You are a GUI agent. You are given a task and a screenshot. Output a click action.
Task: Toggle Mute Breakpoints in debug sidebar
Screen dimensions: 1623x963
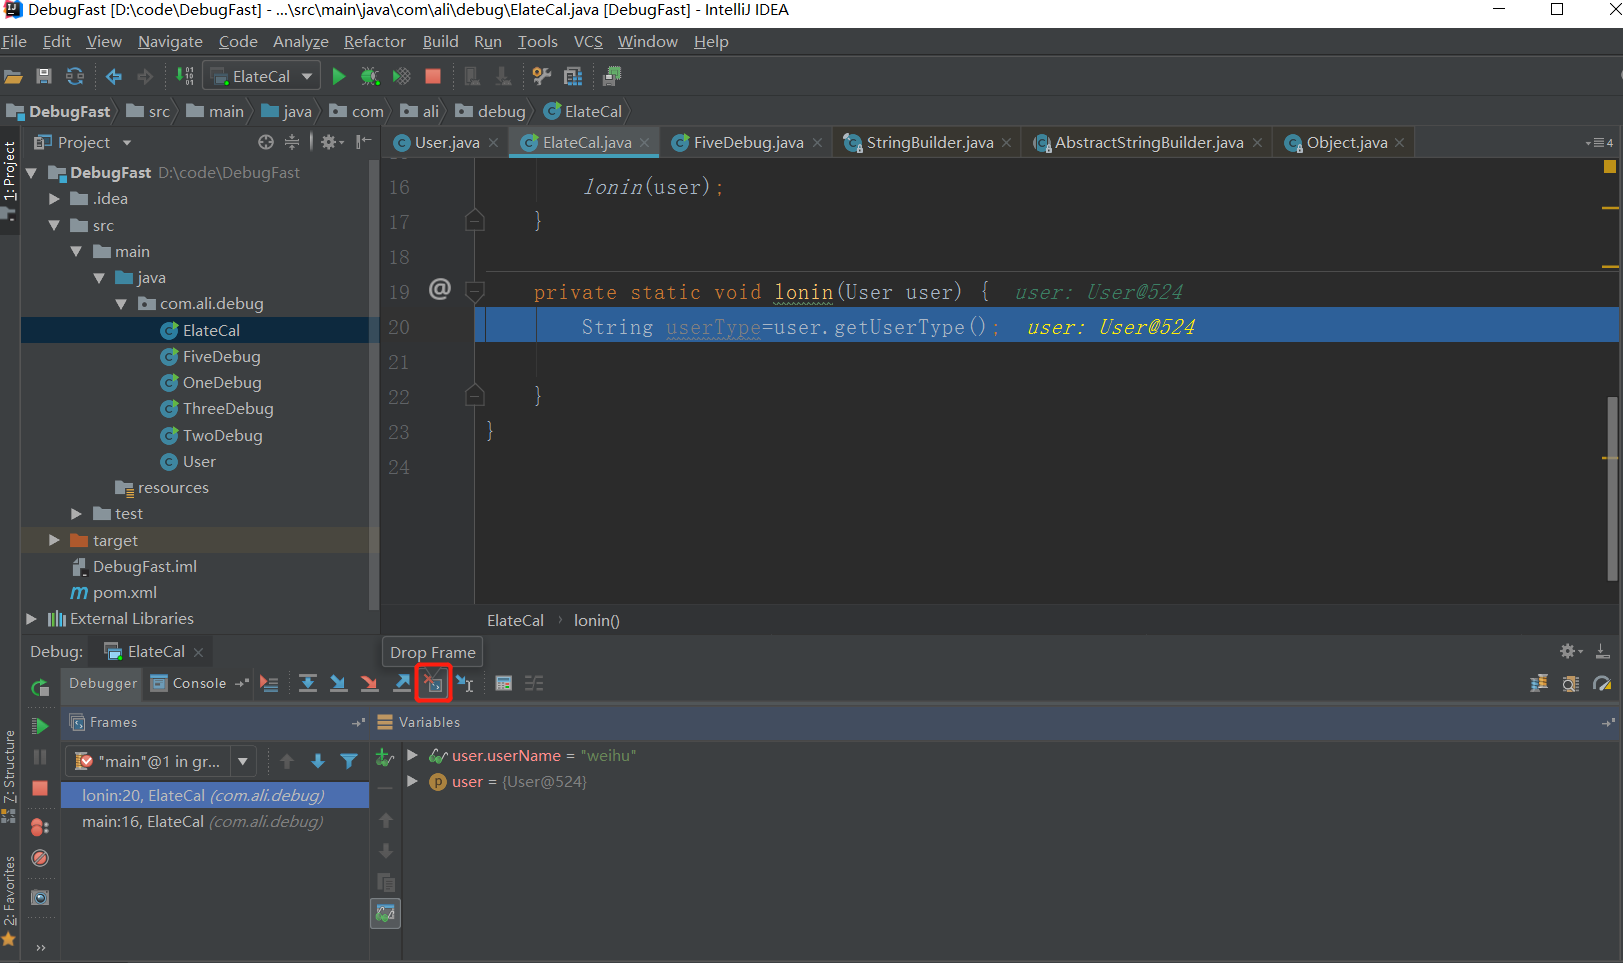40,858
